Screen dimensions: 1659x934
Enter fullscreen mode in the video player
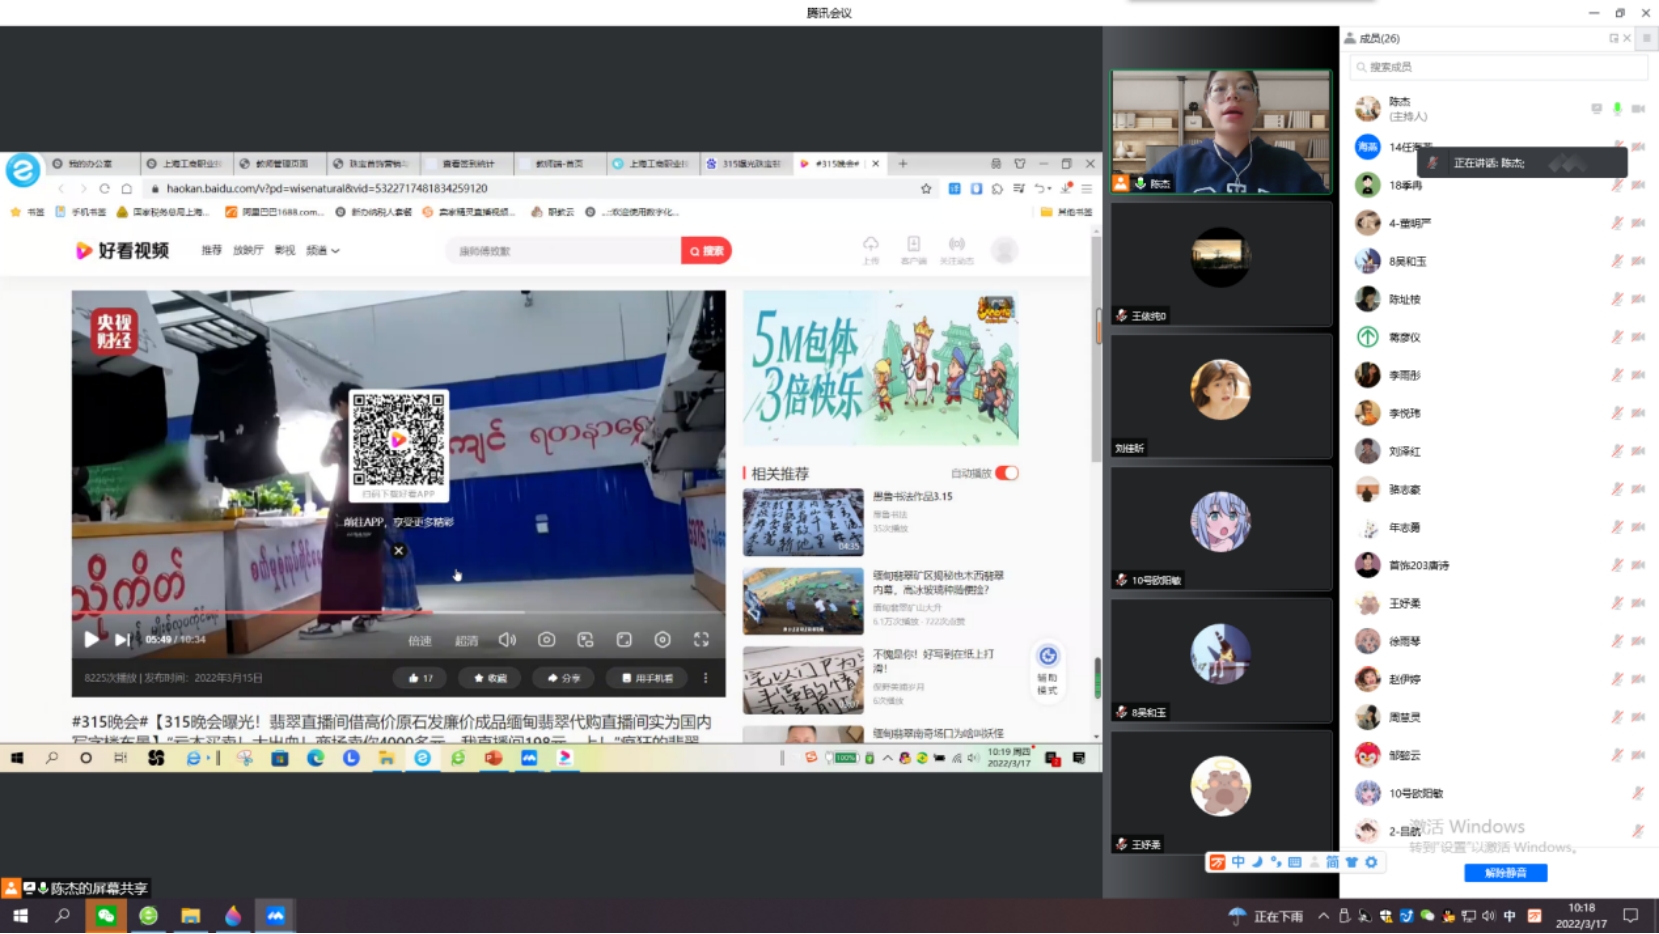pos(701,640)
